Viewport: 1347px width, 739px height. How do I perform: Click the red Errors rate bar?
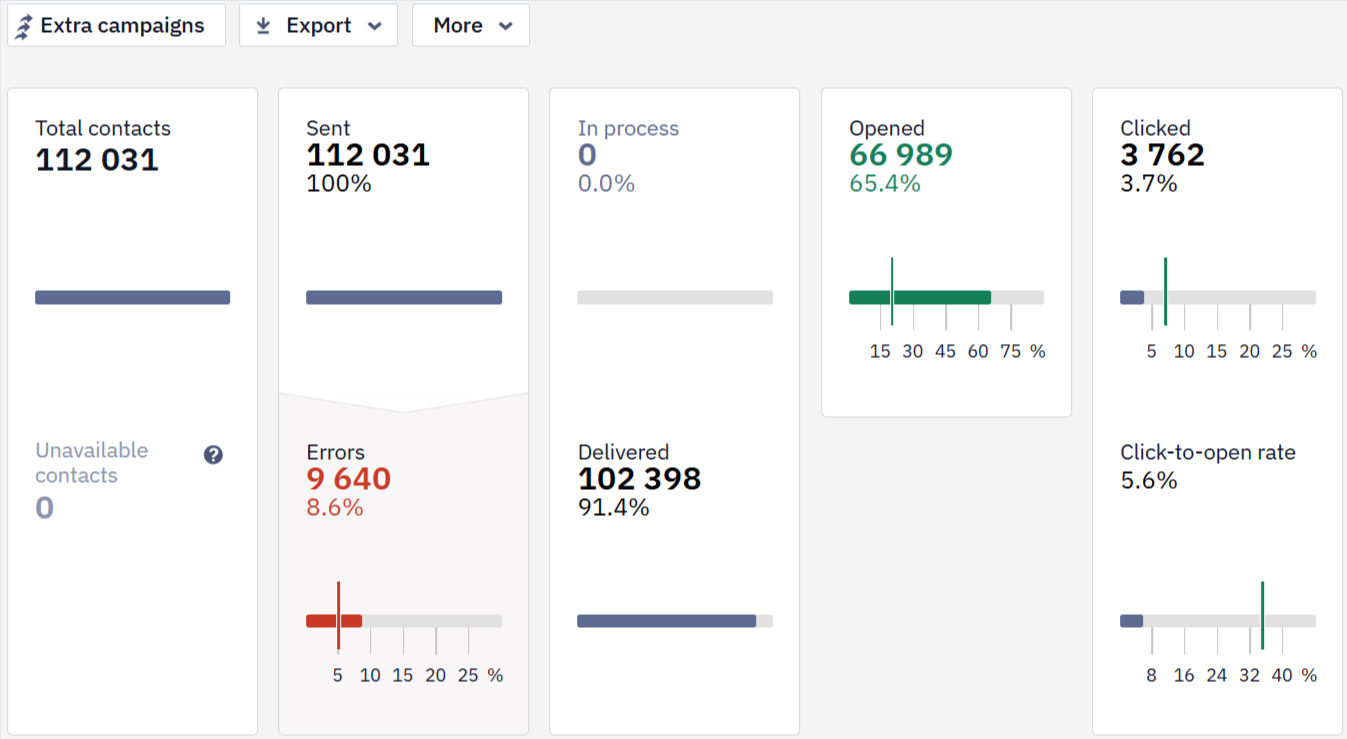click(334, 621)
